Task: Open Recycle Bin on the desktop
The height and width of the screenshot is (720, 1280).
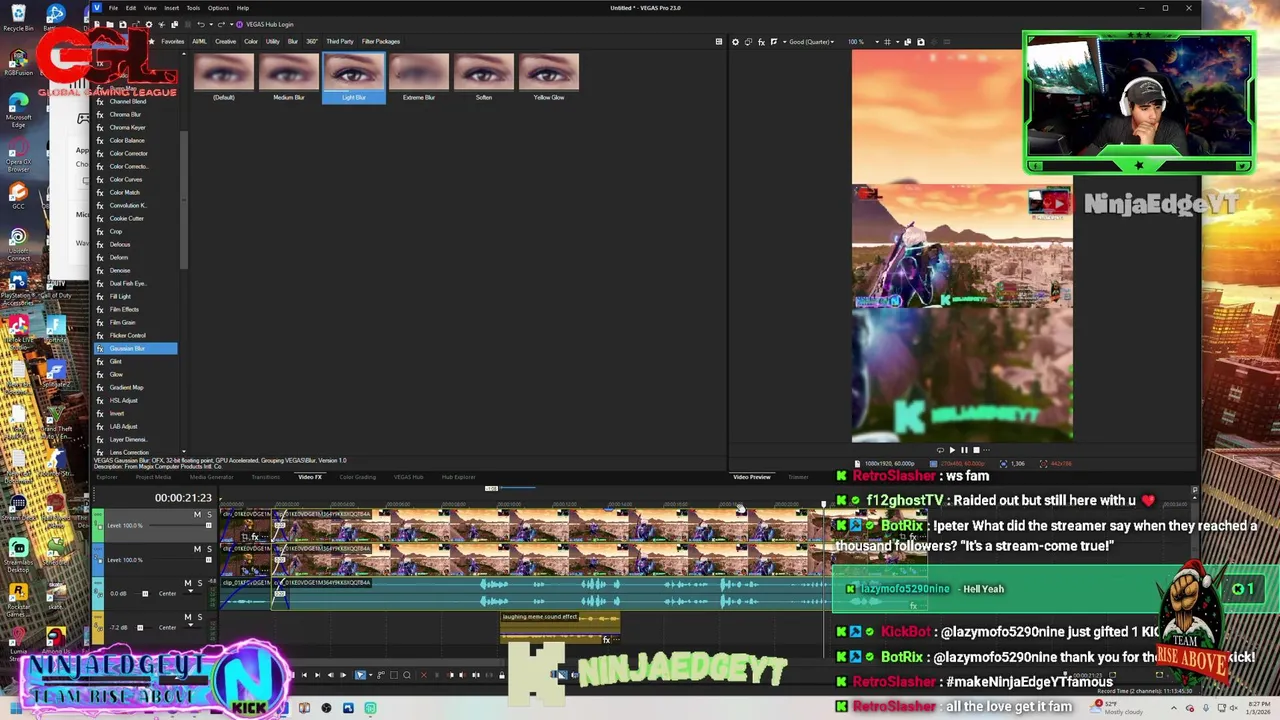Action: point(18,17)
